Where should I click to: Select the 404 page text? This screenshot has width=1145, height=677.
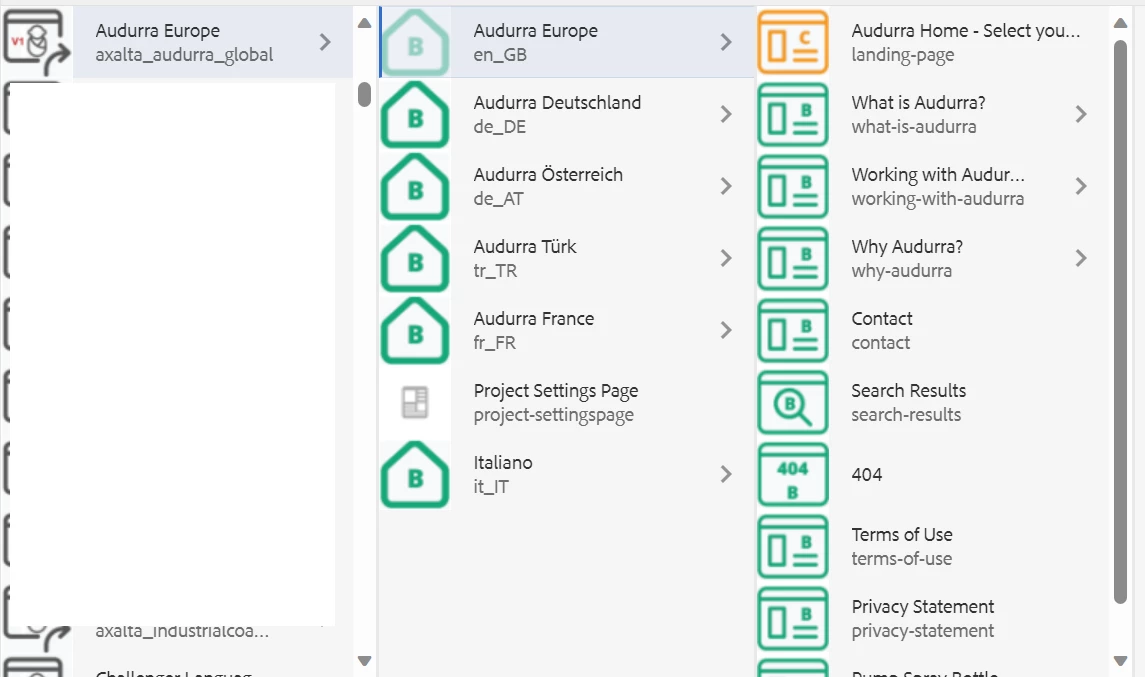click(x=867, y=475)
